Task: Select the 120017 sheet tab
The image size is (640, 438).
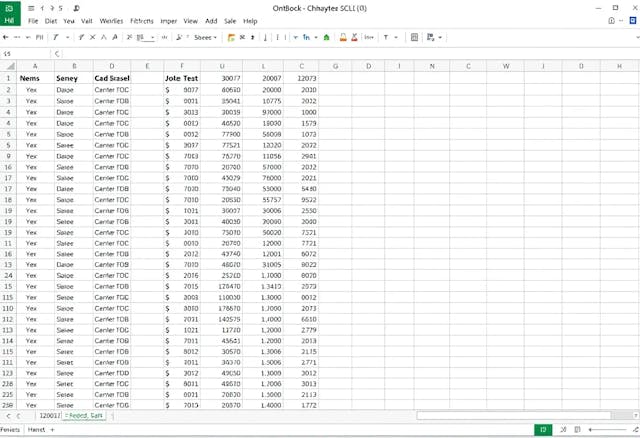Action: [49, 416]
